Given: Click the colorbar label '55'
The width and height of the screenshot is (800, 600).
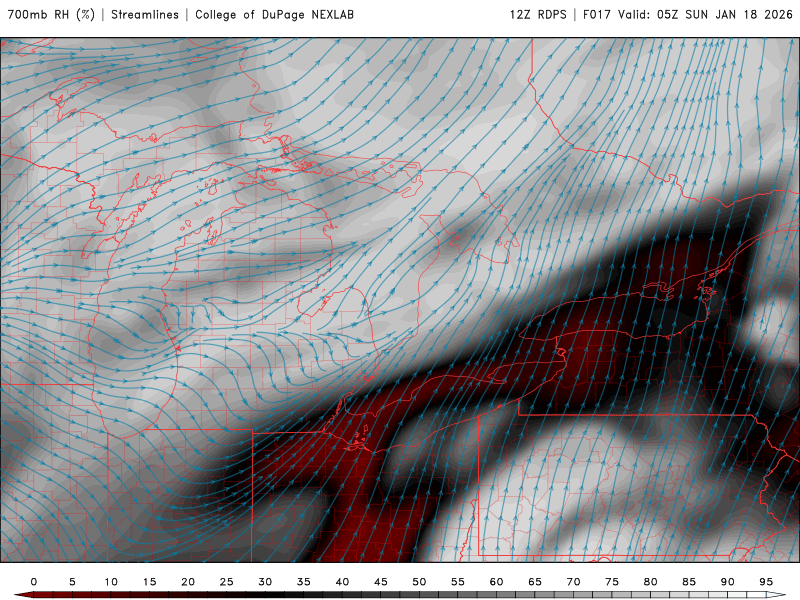Looking at the screenshot, I should pyautogui.click(x=458, y=582).
